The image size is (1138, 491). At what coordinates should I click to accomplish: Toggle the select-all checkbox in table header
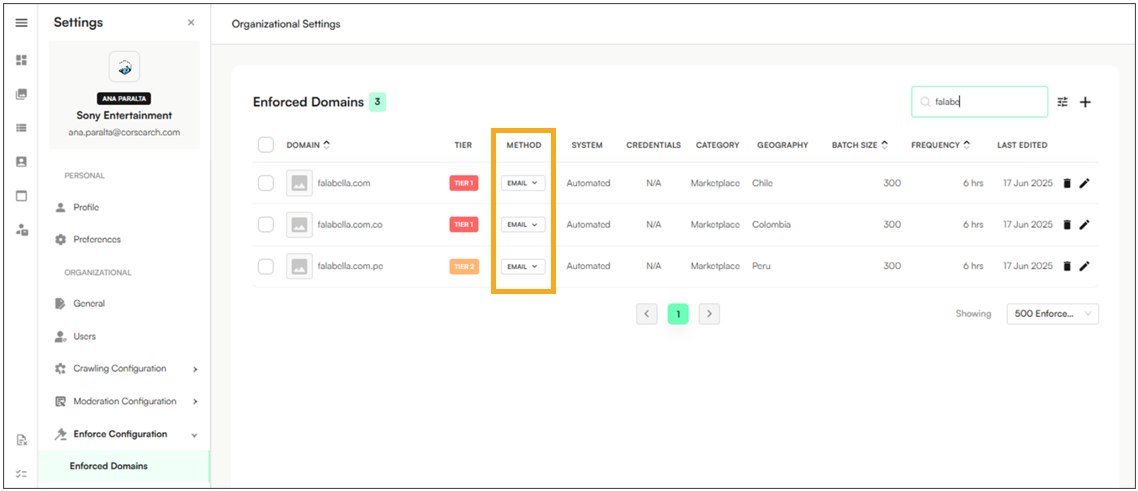click(266, 145)
